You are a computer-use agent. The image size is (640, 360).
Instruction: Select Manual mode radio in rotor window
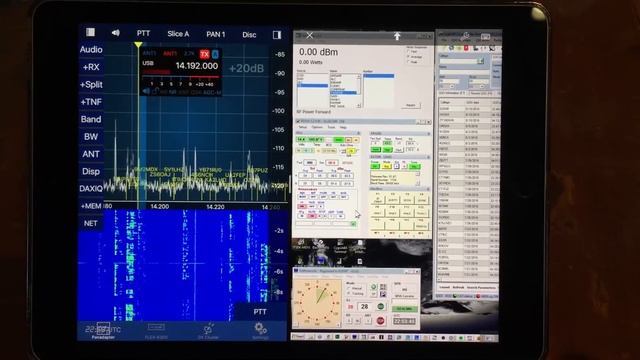coord(349,288)
